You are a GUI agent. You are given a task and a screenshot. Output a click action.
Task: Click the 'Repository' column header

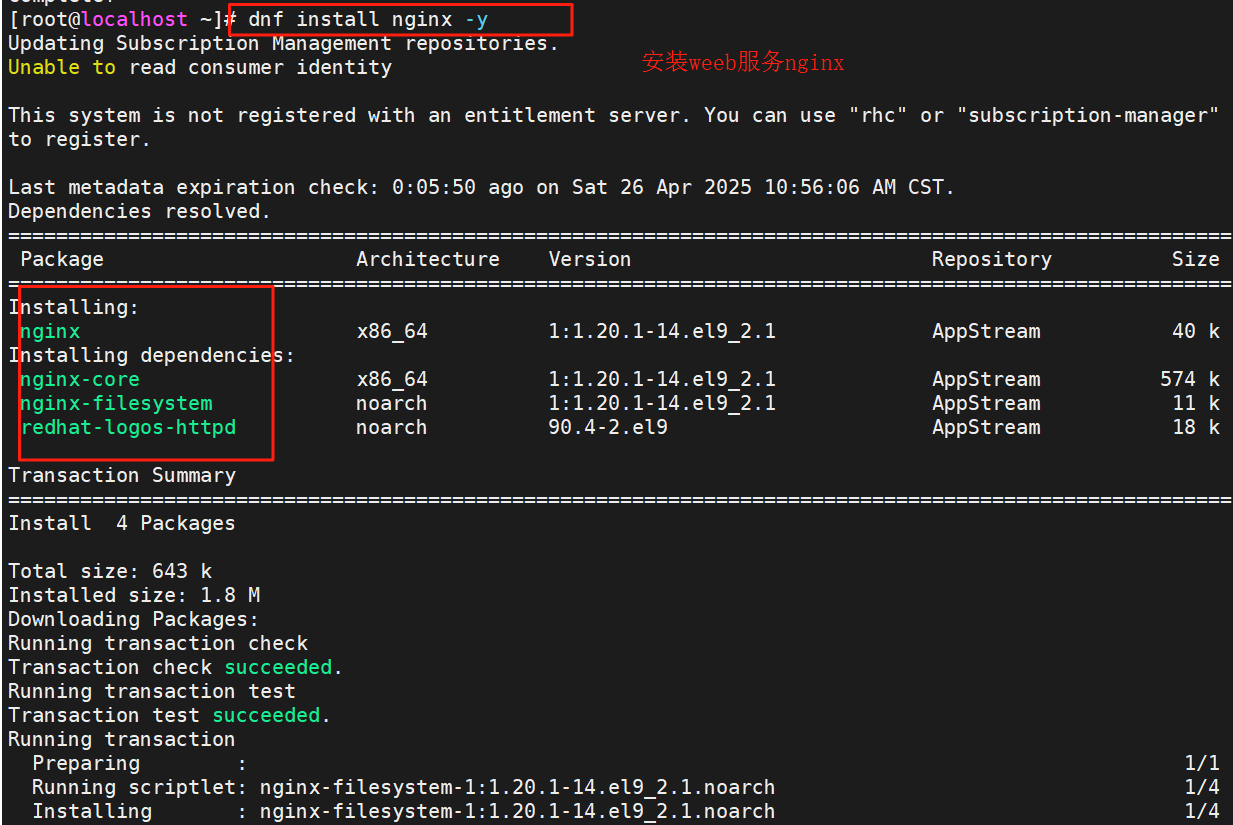992,259
